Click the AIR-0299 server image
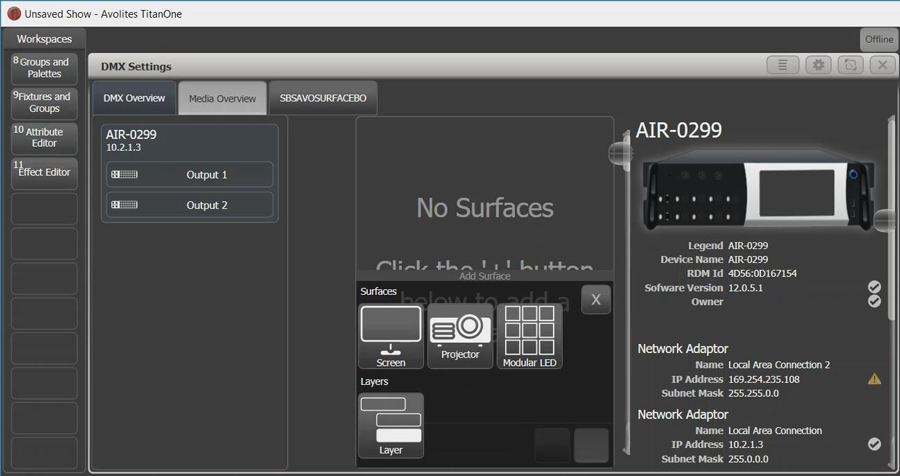This screenshot has height=476, width=900. coord(758,192)
